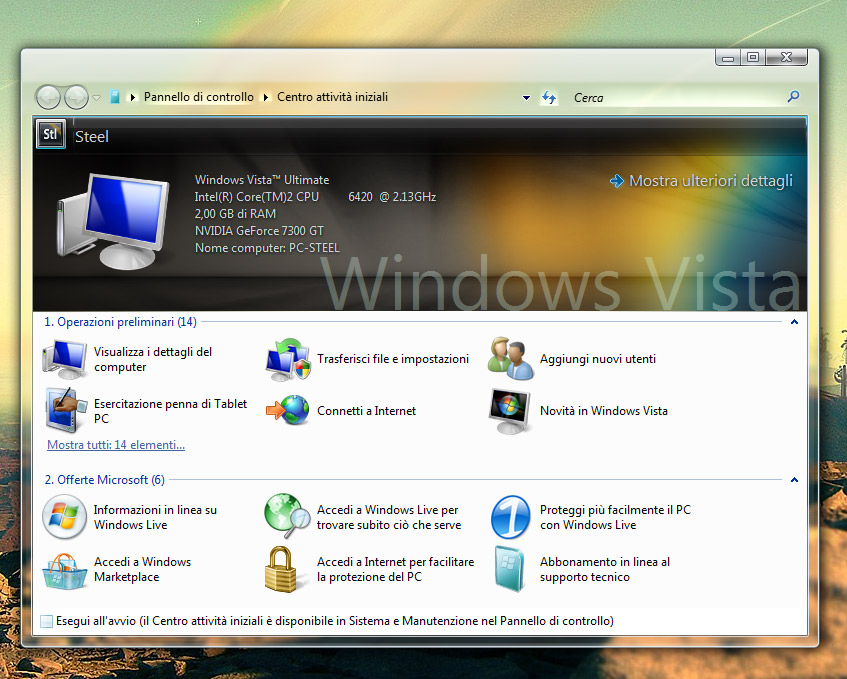Screen dimensions: 847x679
Task: Open Visualizza i dettagli del computer text
Action: coord(153,359)
